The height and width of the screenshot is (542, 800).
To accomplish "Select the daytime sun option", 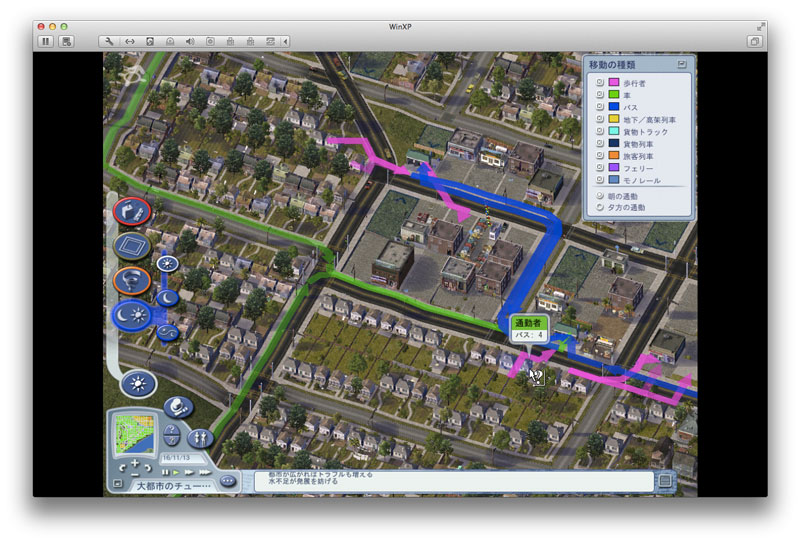I will pos(167,264).
